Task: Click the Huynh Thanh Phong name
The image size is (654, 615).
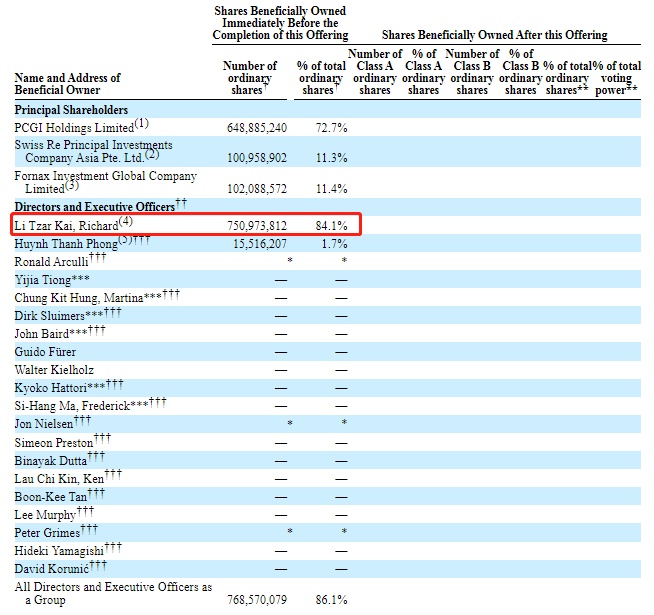Action: (x=65, y=244)
